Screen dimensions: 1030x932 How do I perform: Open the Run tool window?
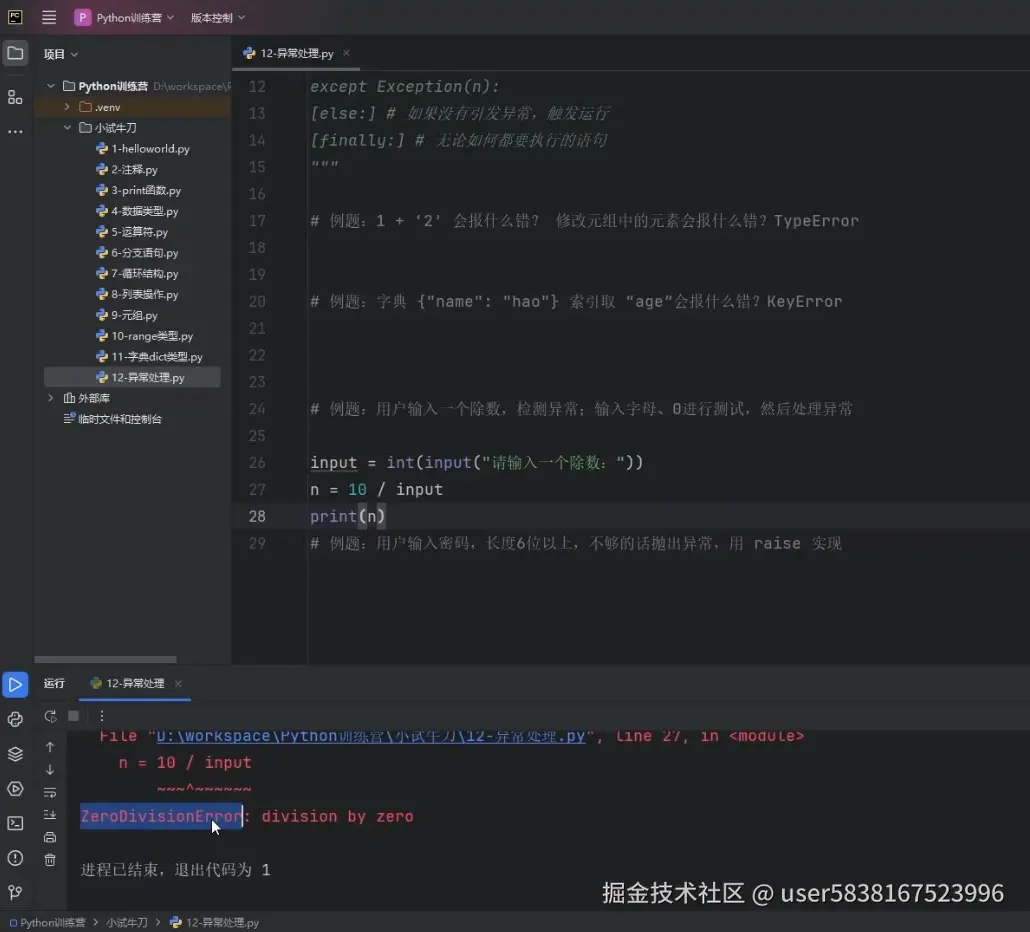[15, 684]
